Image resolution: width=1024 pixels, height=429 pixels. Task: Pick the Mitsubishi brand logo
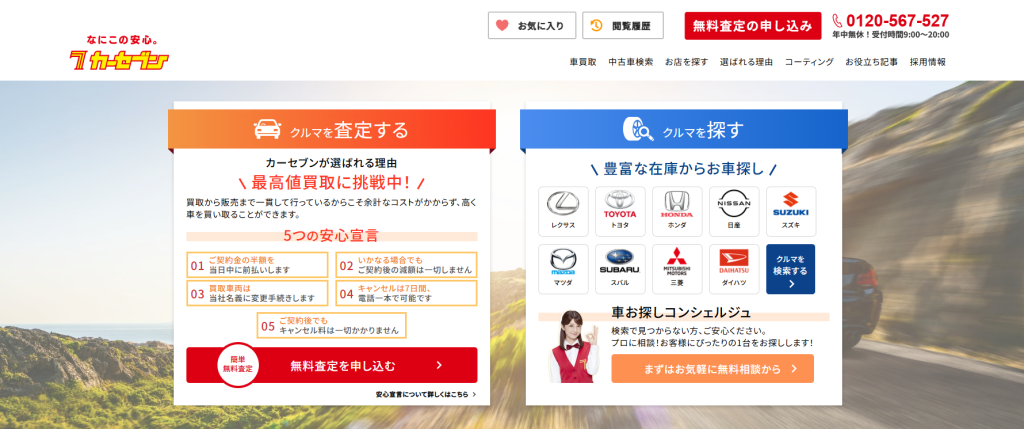coord(677,268)
